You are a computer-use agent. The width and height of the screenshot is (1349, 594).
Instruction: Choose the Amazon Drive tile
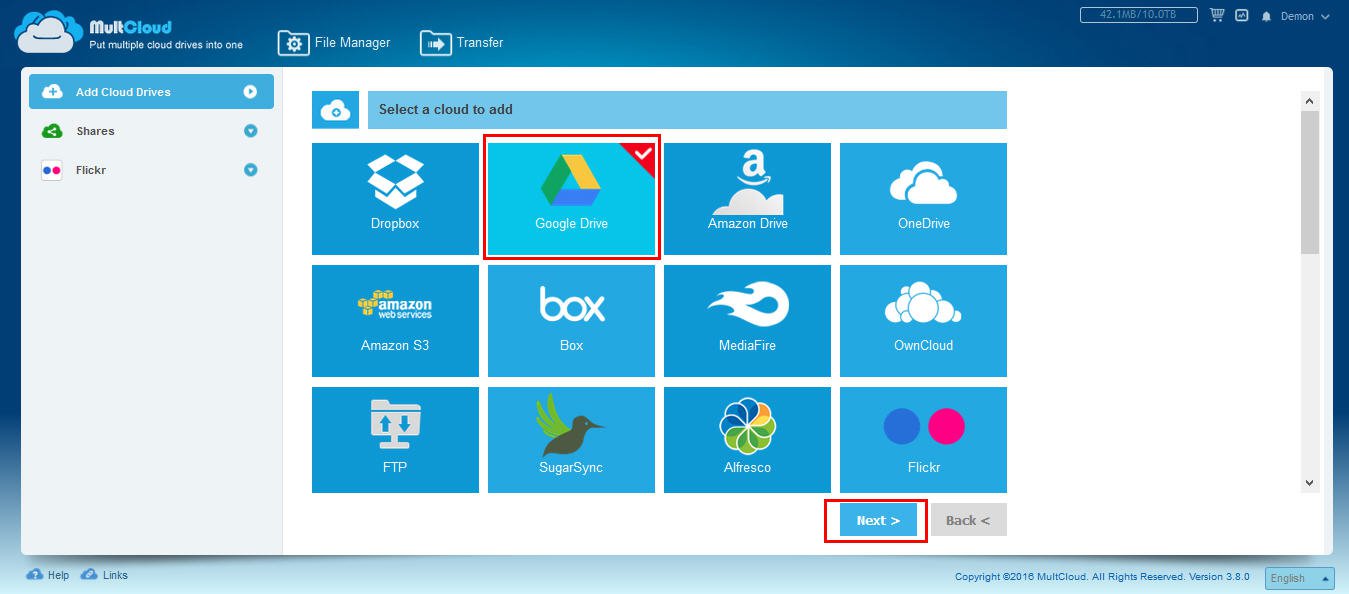coord(747,199)
